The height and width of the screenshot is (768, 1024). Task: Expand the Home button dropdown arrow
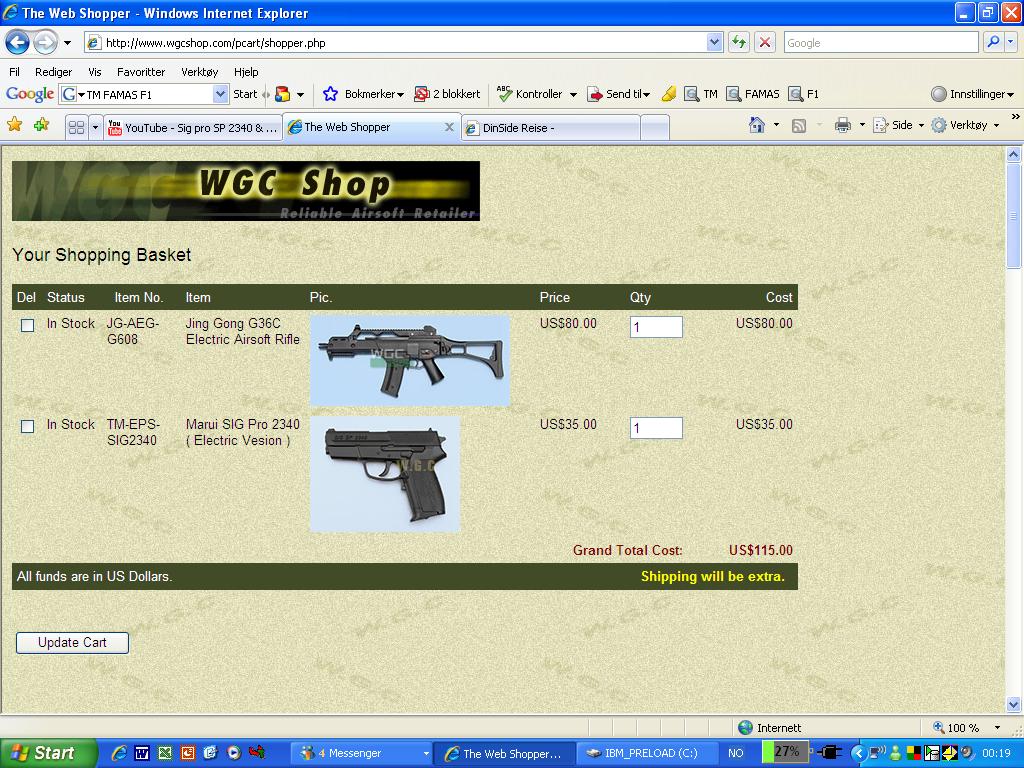click(776, 125)
